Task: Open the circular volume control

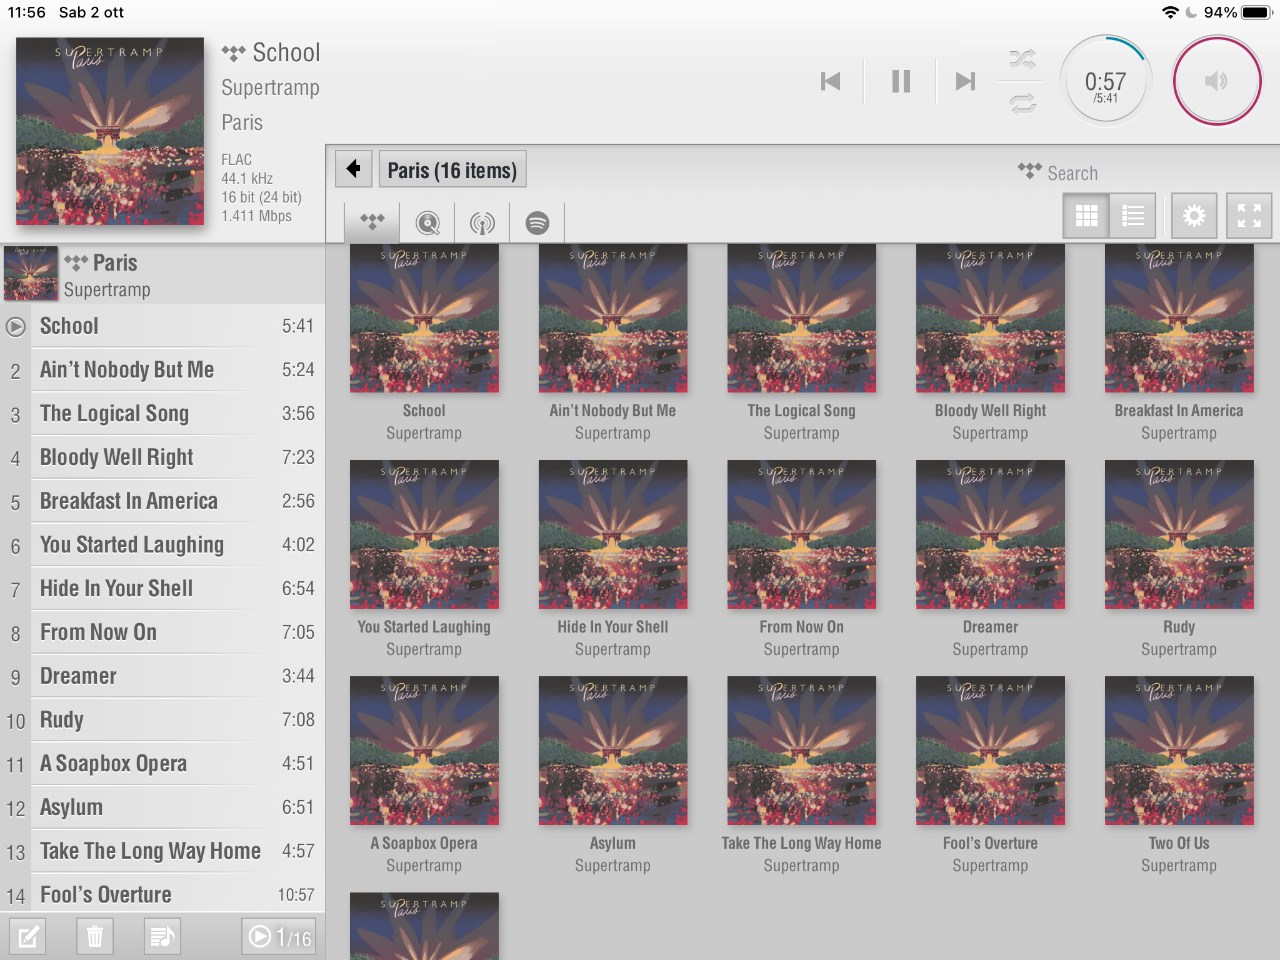Action: tap(1217, 81)
